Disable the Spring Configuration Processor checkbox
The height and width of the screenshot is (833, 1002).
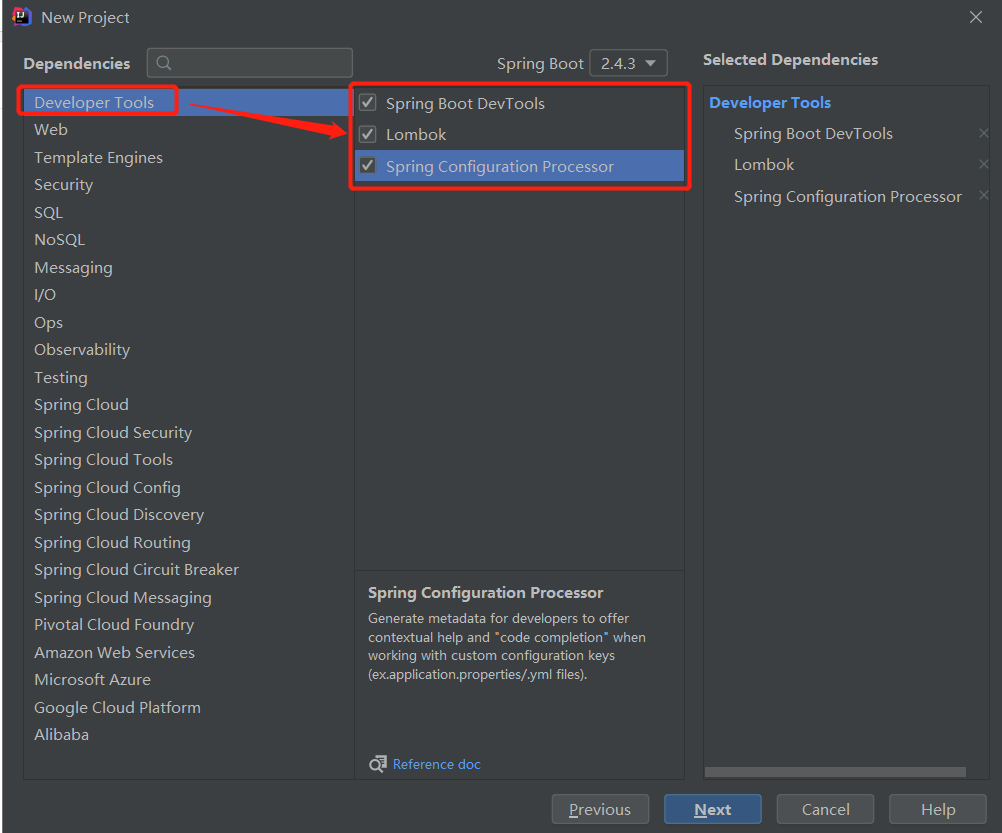tap(367, 165)
